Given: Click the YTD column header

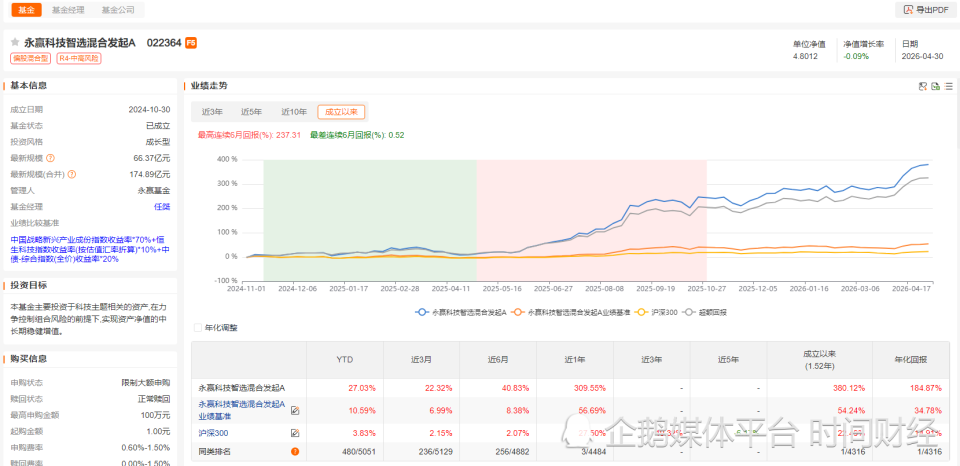Looking at the screenshot, I should tap(345, 359).
